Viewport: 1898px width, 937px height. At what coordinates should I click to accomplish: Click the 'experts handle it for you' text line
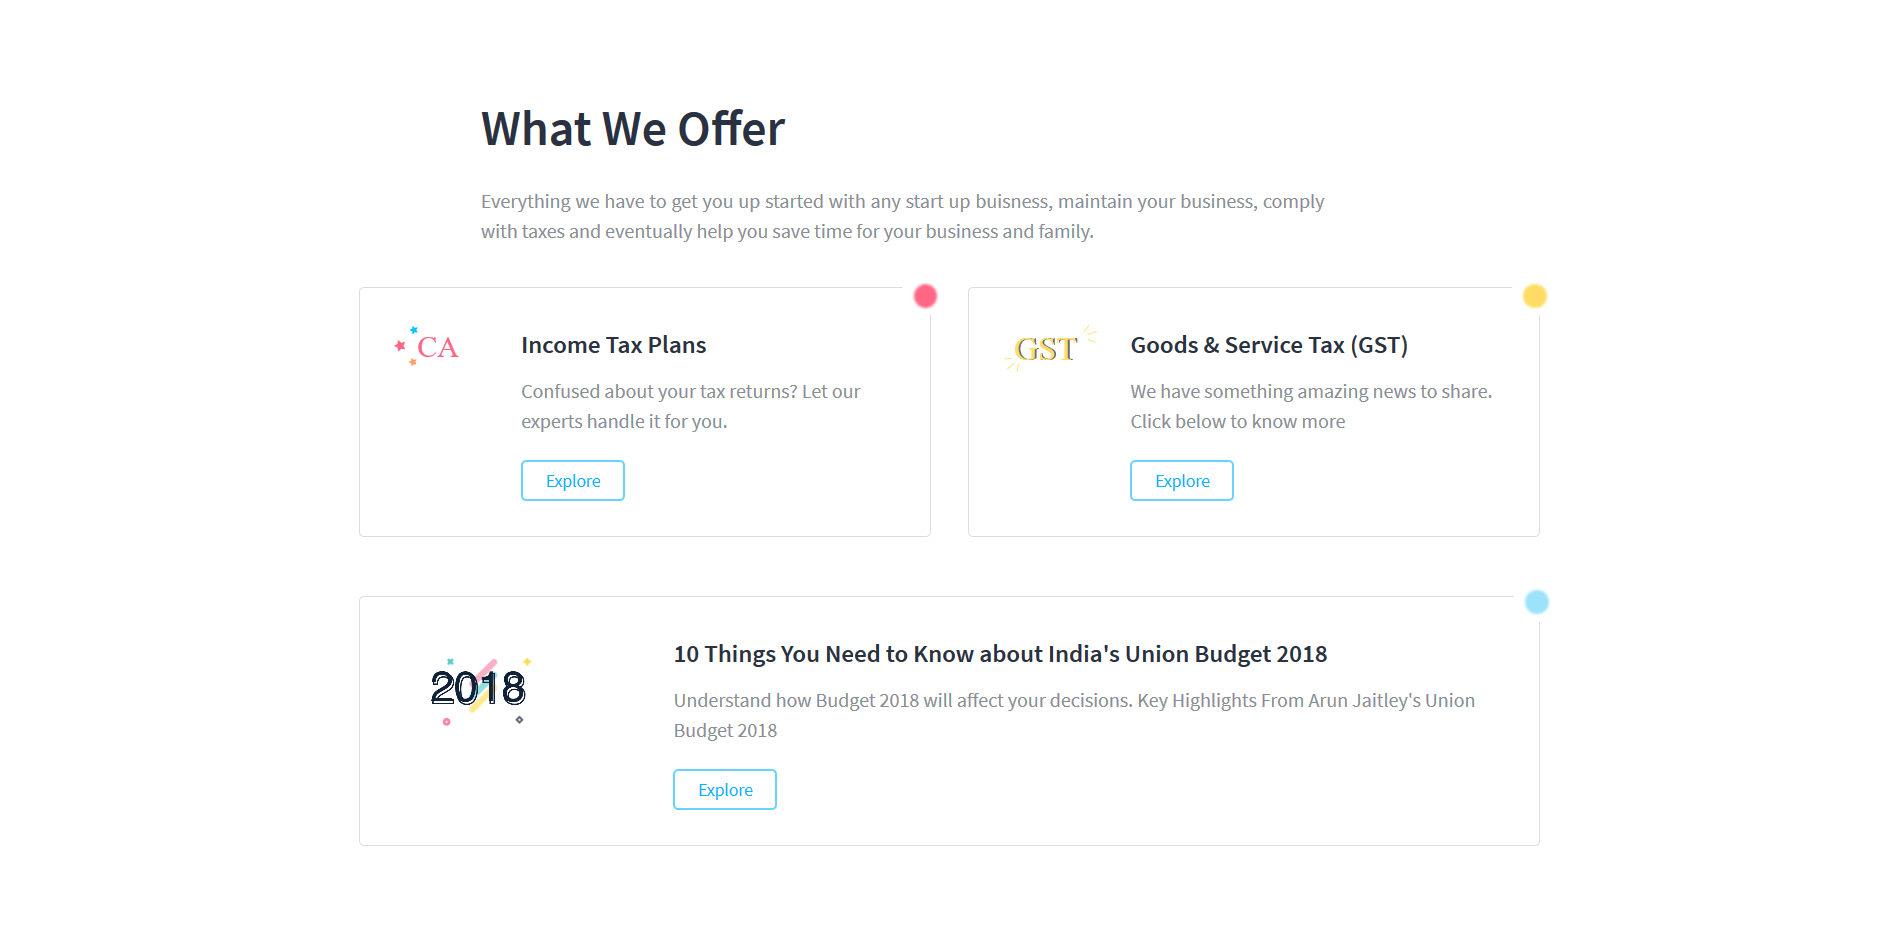point(624,422)
